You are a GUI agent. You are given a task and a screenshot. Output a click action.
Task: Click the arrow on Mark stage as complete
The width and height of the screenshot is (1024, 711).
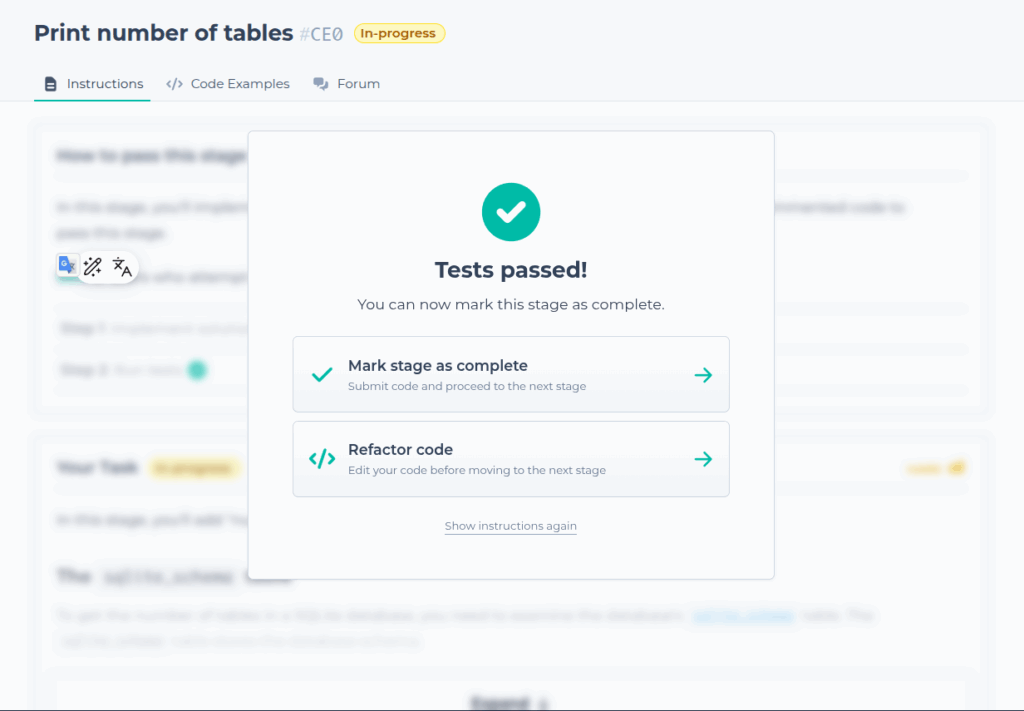click(703, 375)
